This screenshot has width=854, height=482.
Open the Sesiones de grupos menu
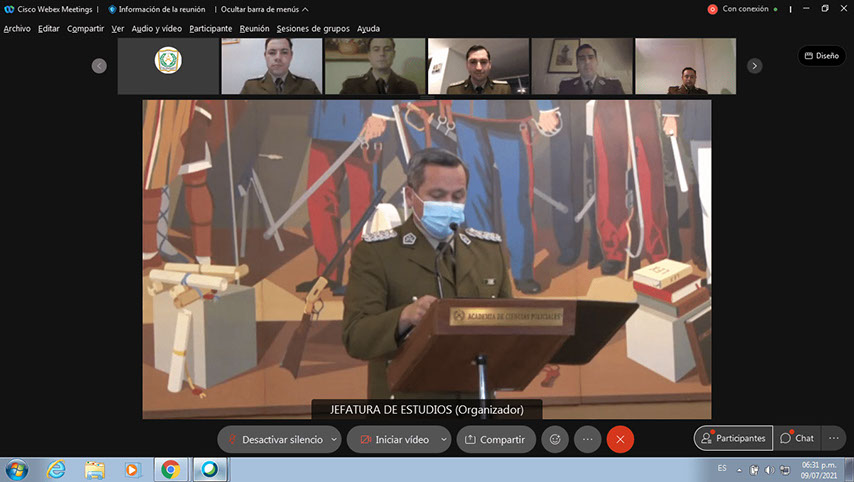[313, 28]
